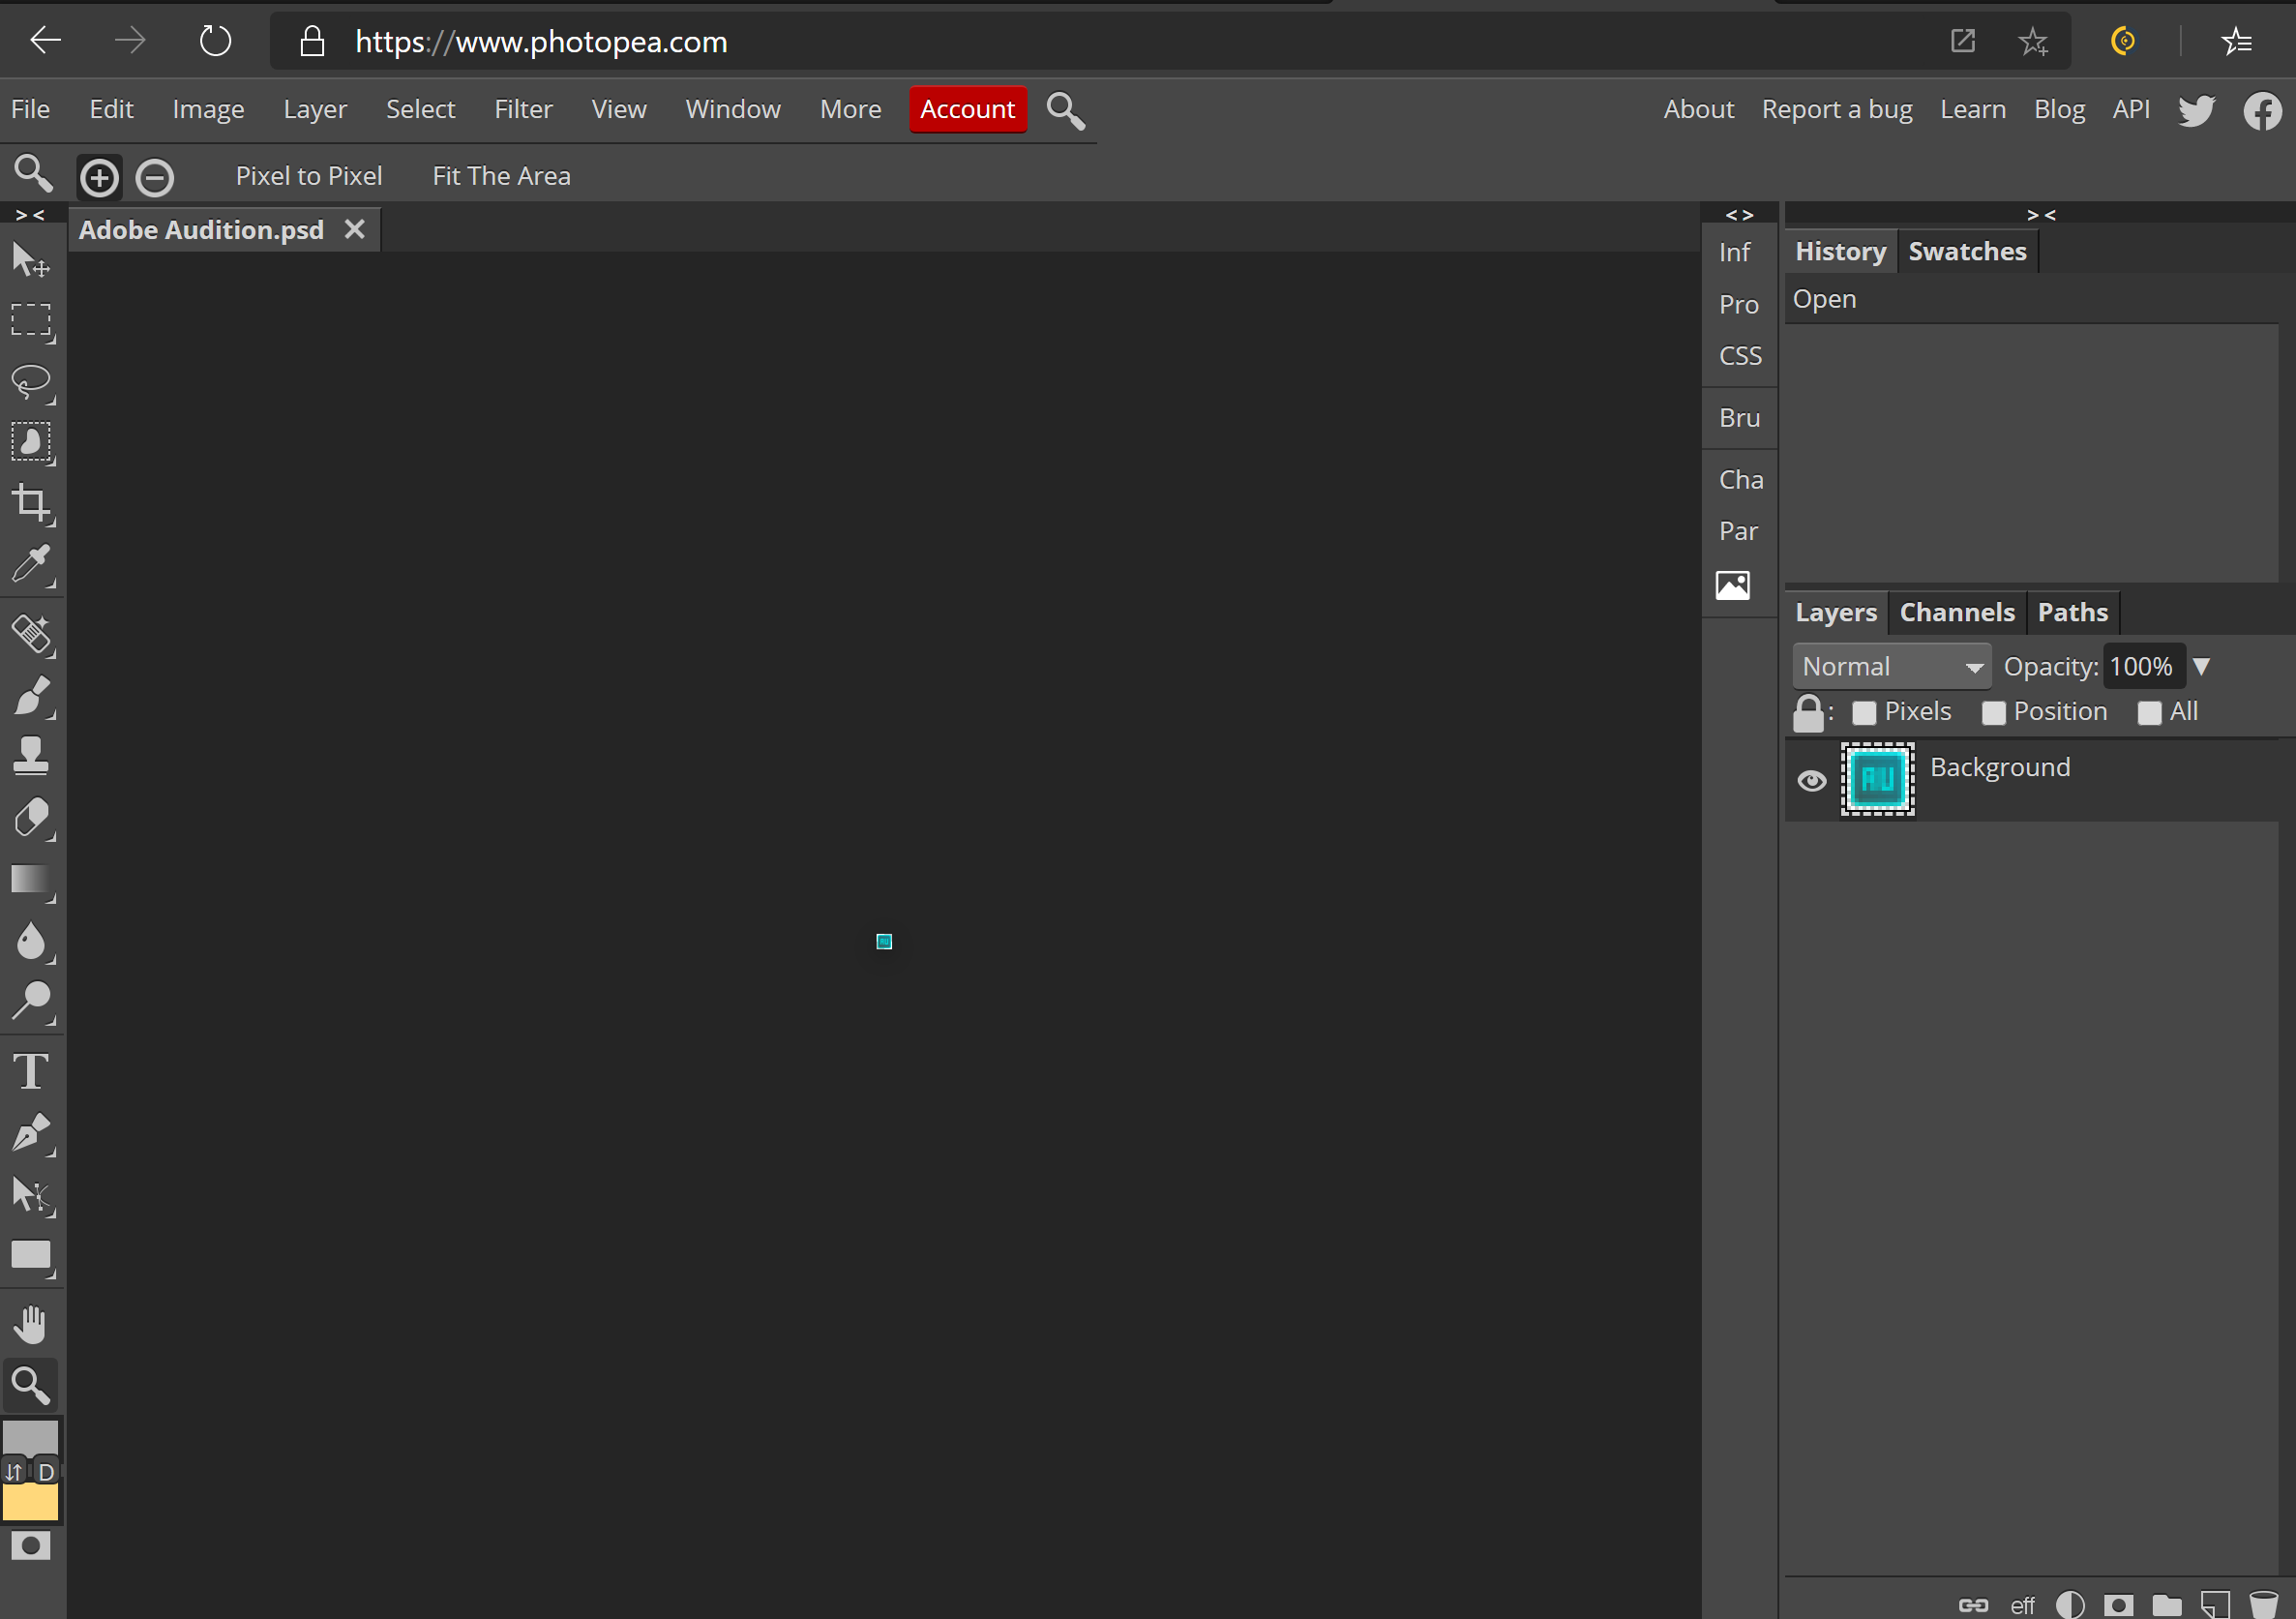Click the Fit The Area button
Viewport: 2296px width, 1619px height.
501,176
